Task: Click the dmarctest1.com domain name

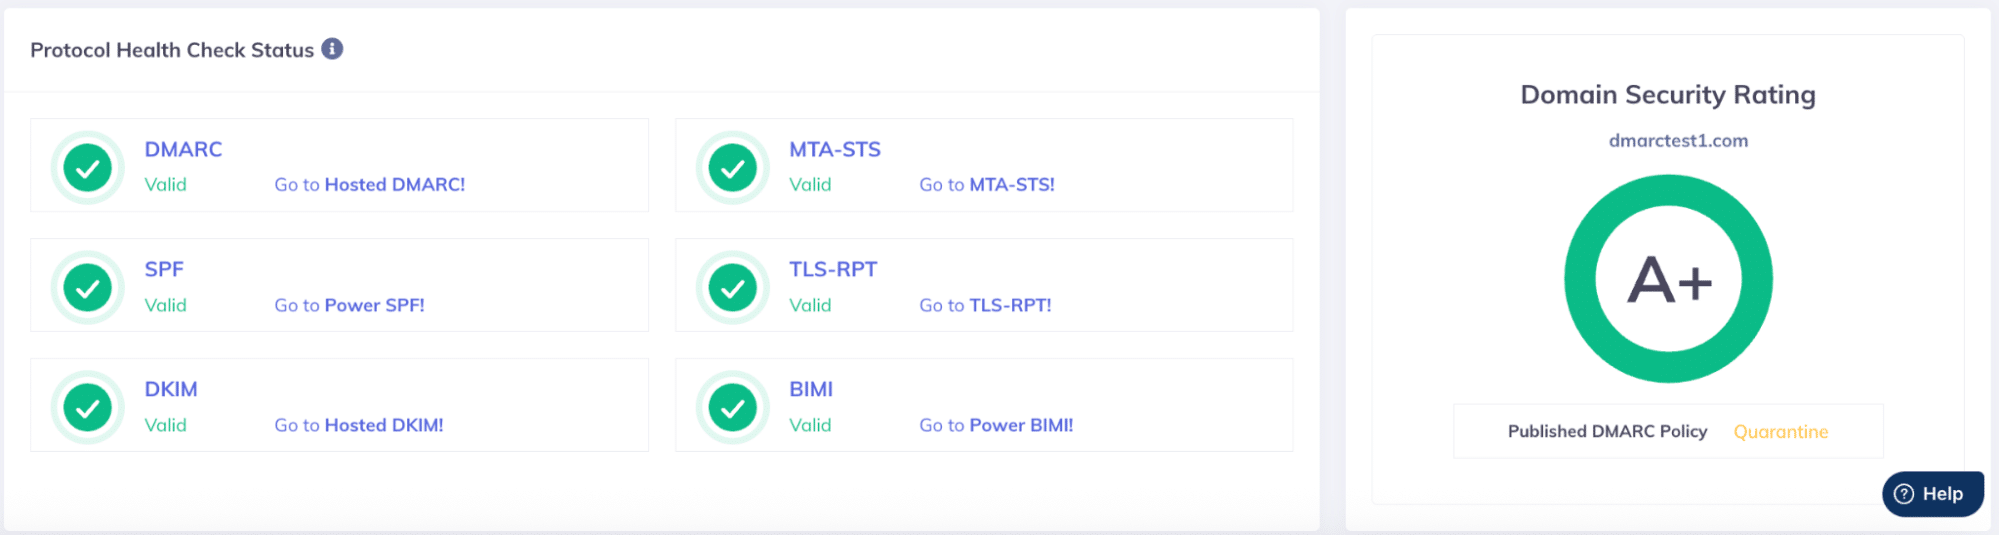Action: [1678, 141]
